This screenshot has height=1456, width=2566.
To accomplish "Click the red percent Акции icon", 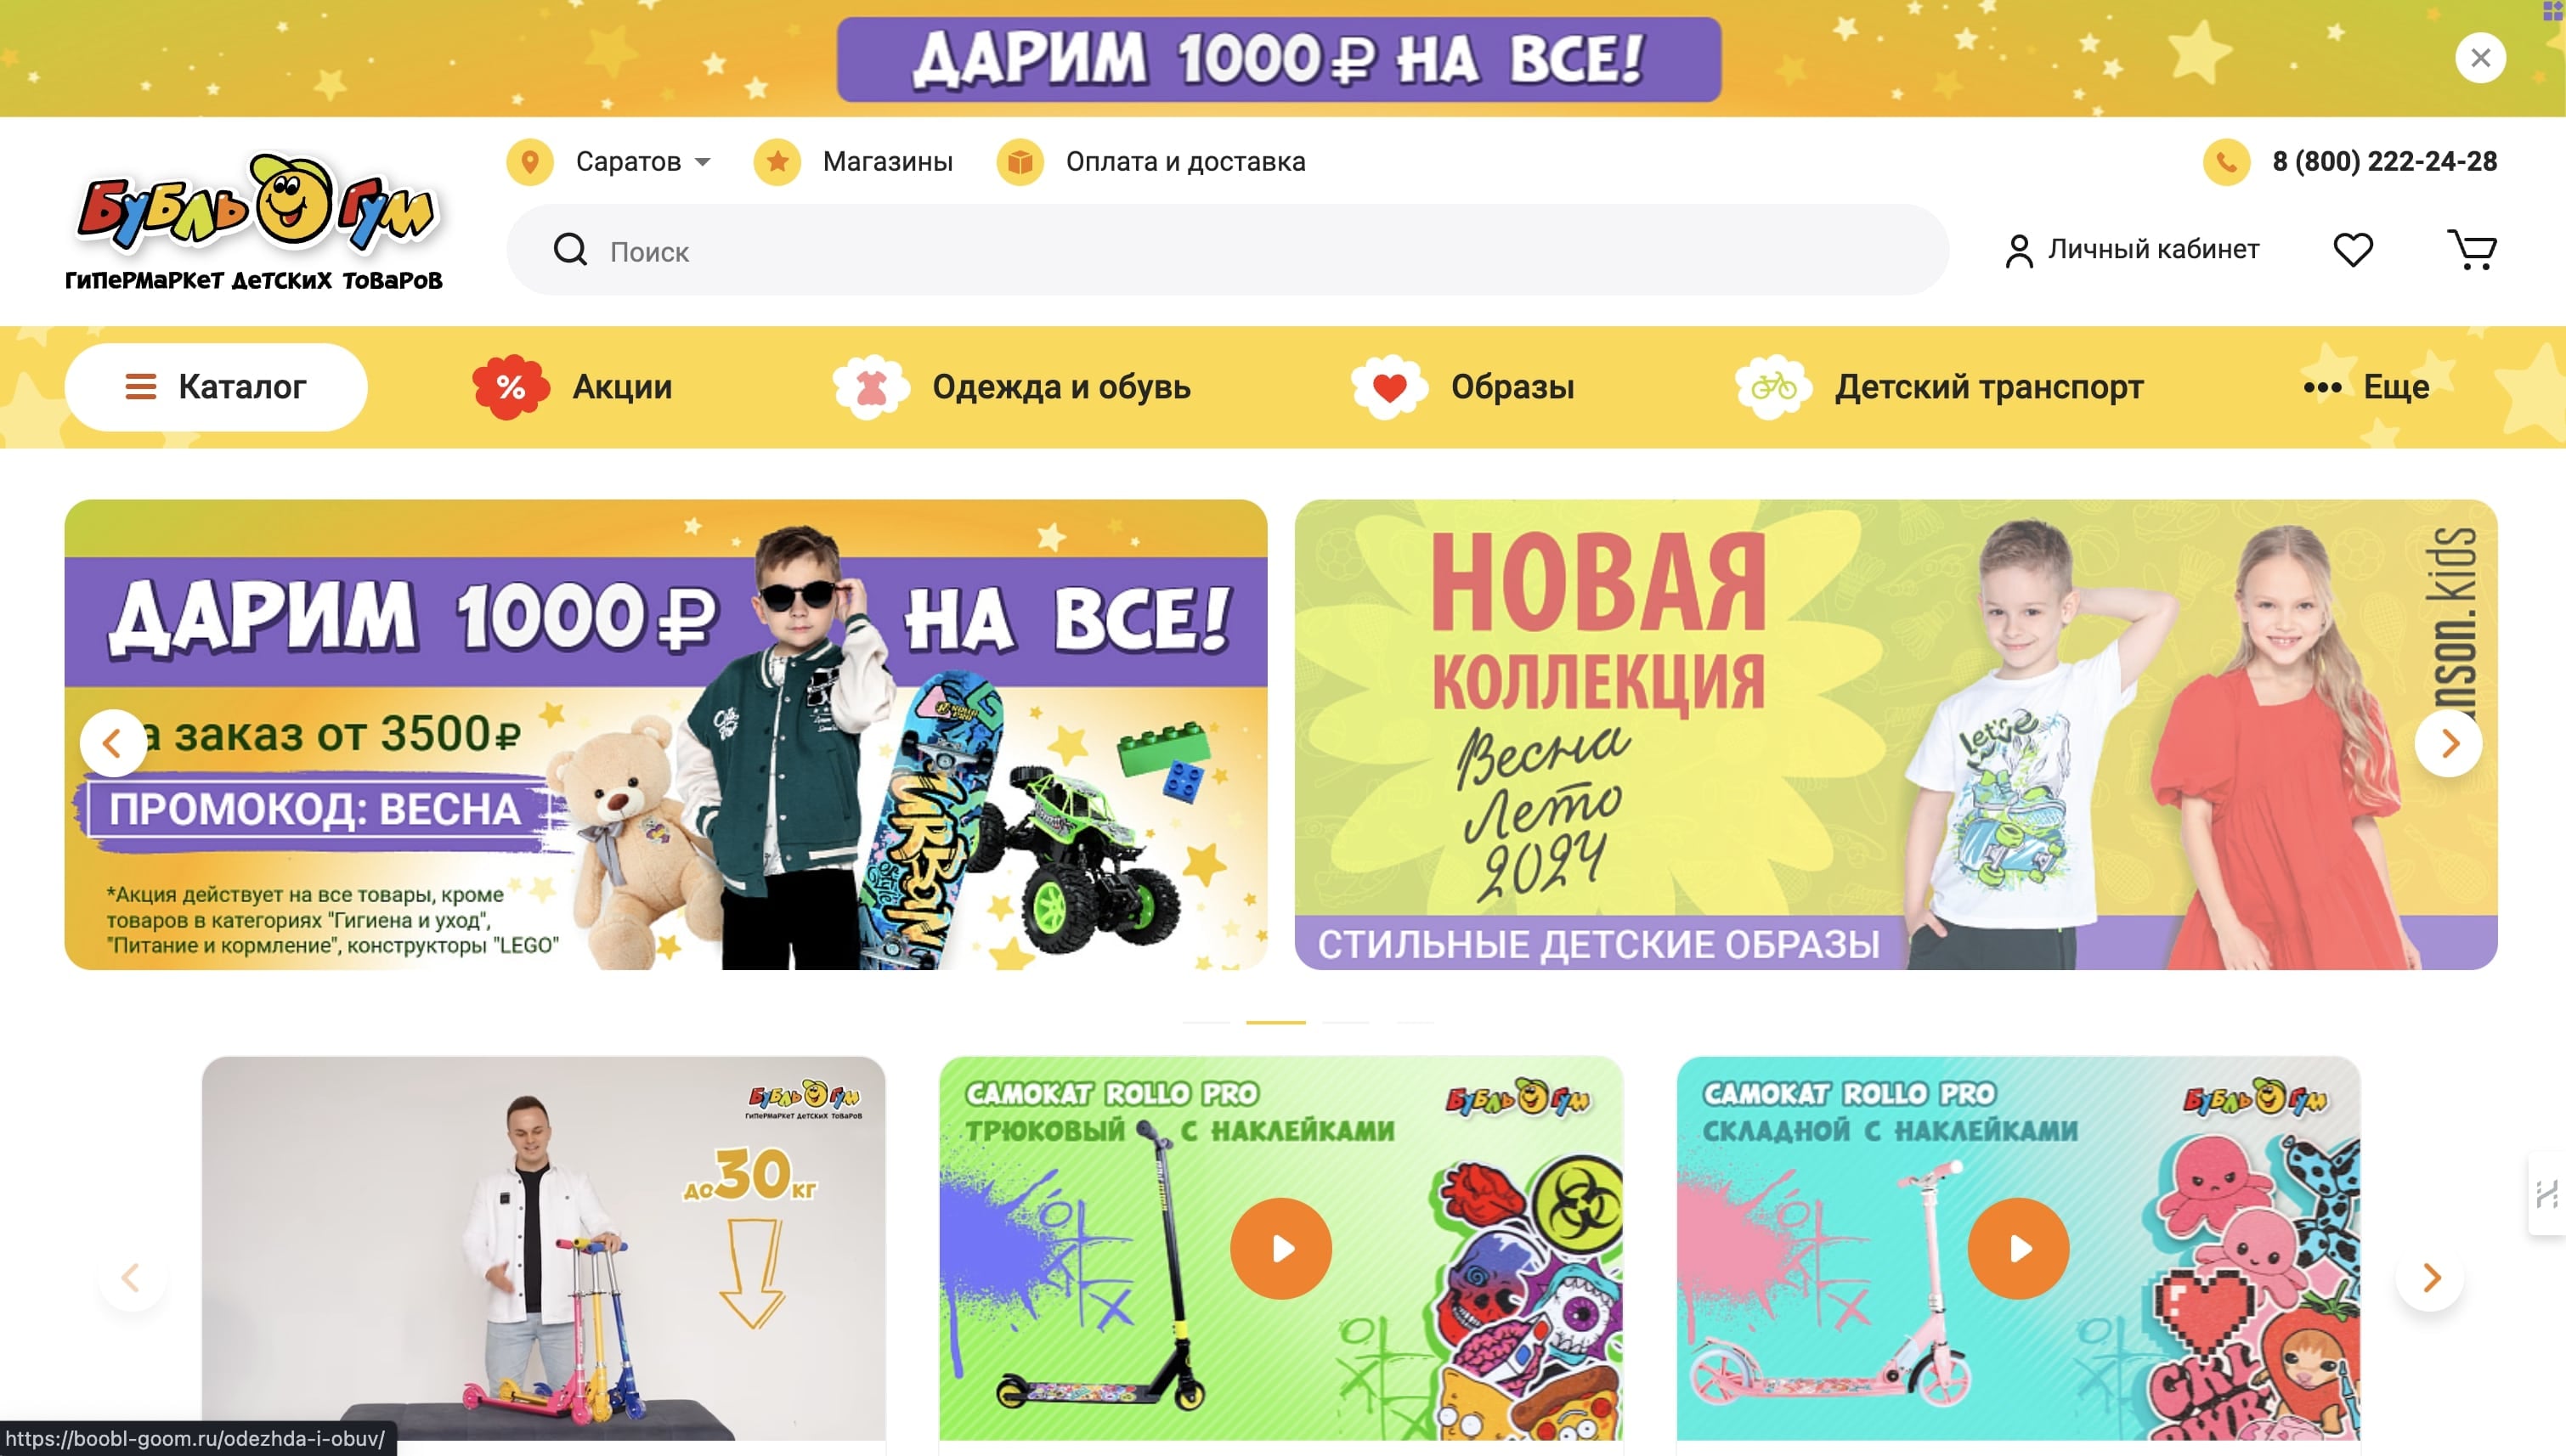I will coord(510,387).
